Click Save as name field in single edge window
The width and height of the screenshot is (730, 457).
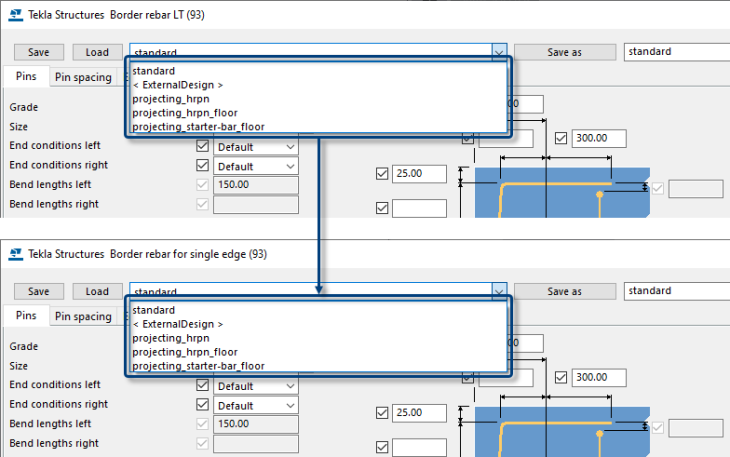click(x=677, y=291)
